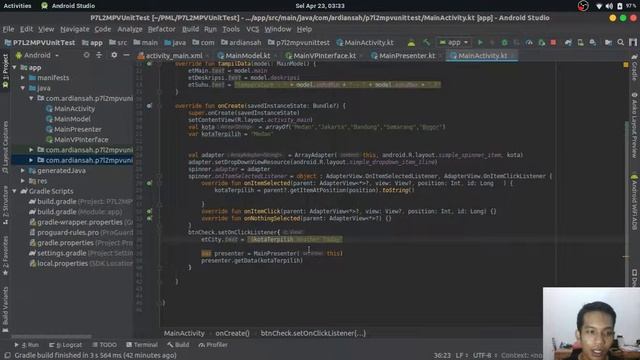Open Project panel settings gear

tap(114, 55)
